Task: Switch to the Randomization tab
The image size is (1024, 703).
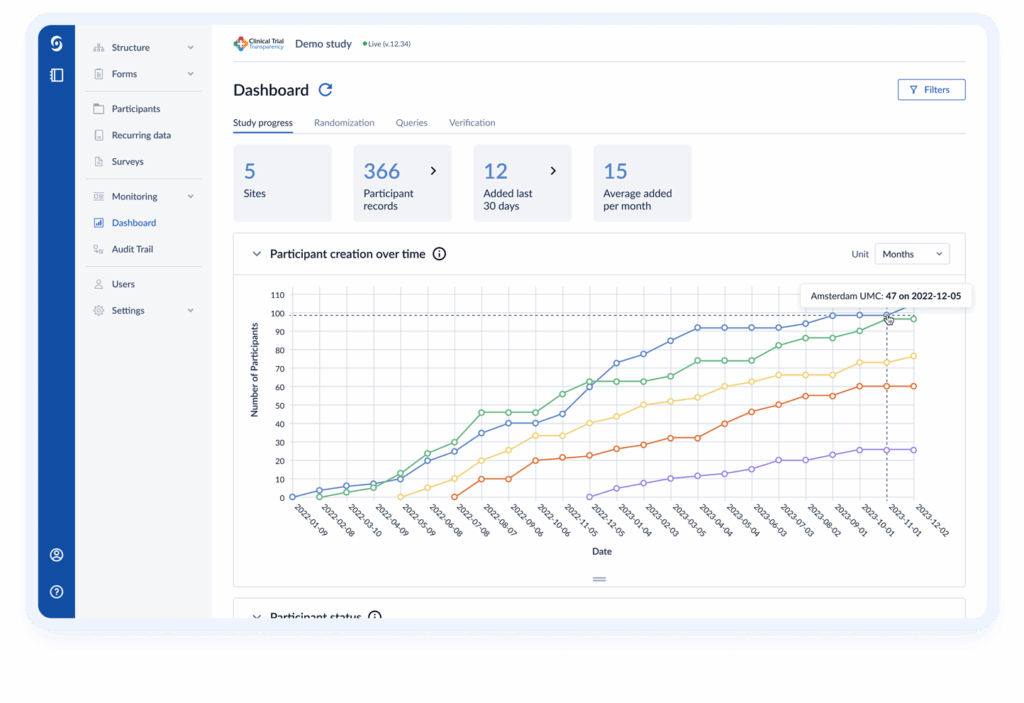Action: pos(344,123)
